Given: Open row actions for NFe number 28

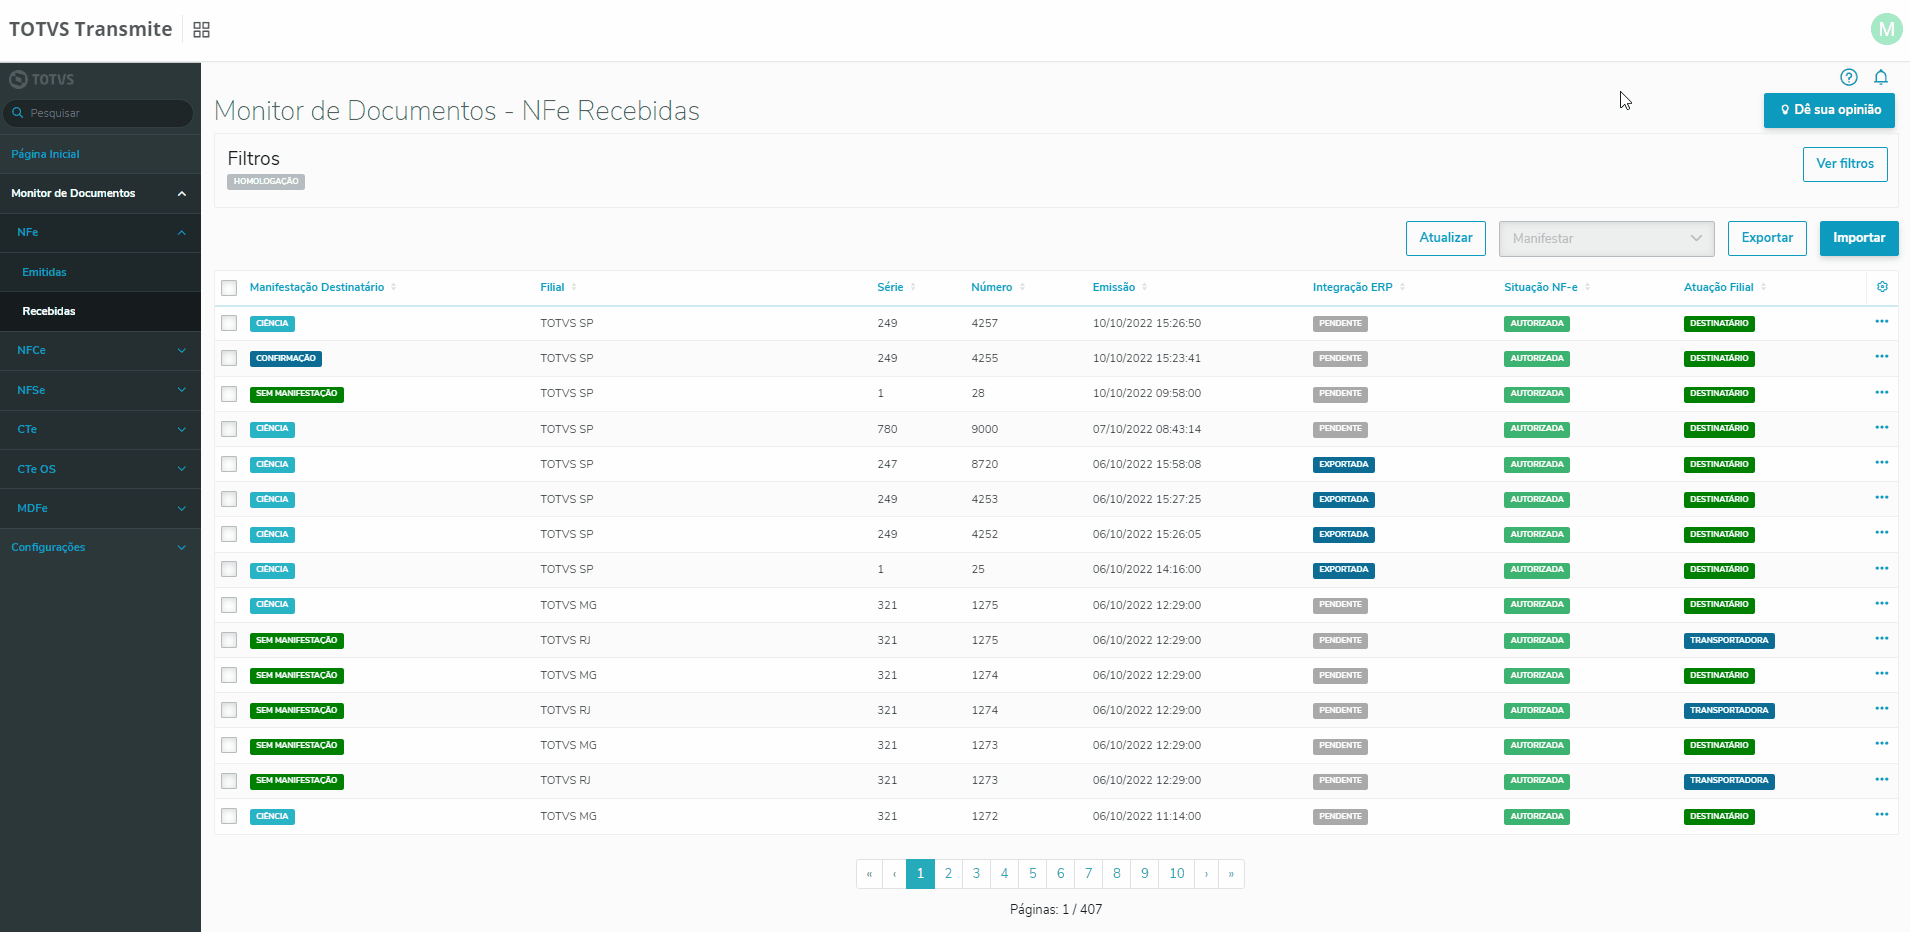Looking at the screenshot, I should tap(1882, 392).
